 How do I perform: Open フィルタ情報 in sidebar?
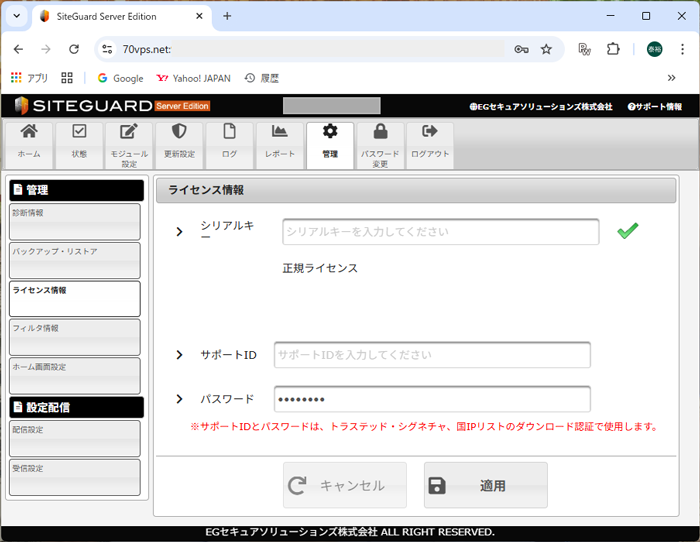(x=75, y=338)
